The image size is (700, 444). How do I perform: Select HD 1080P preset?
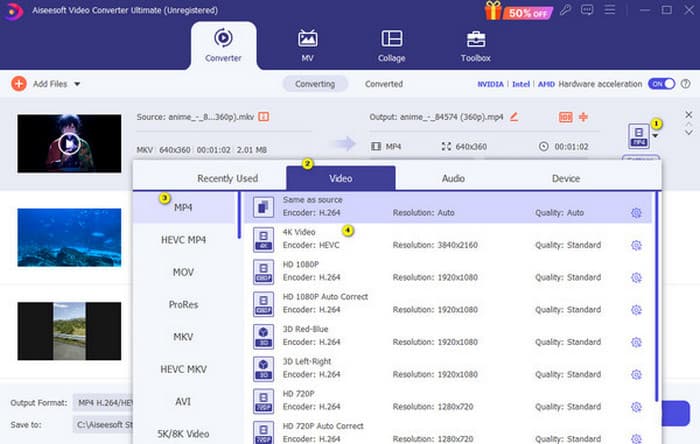tap(448, 272)
